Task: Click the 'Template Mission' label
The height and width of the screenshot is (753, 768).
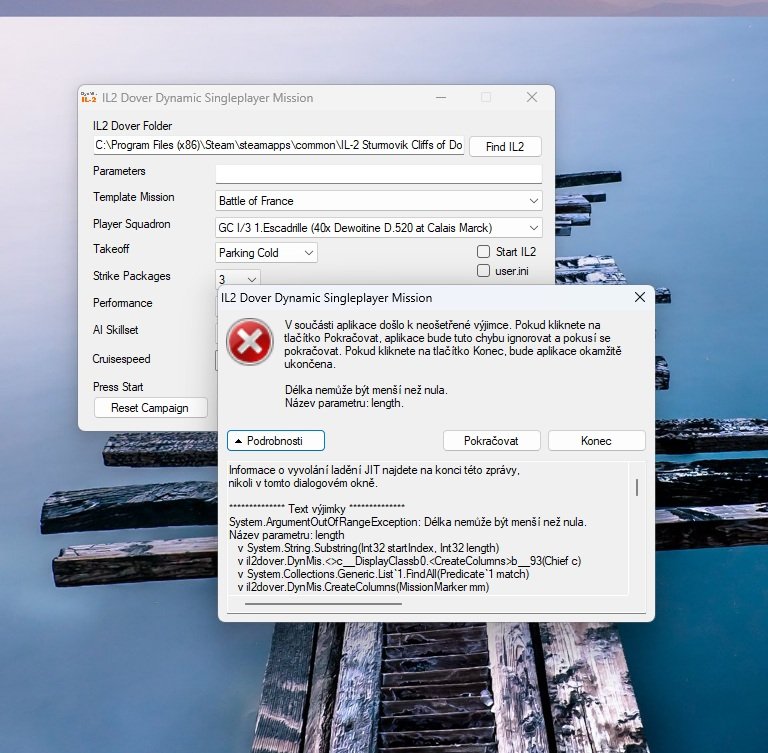Action: point(134,197)
